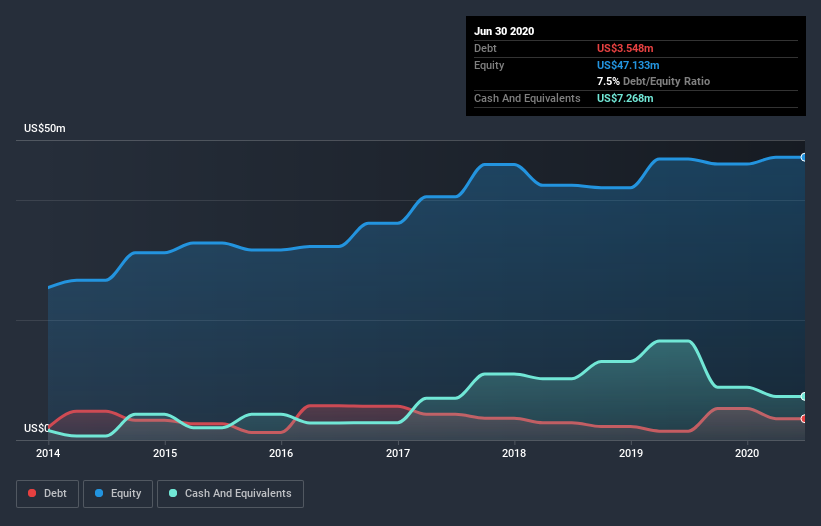This screenshot has height=526, width=821.
Task: Click the US$7.268m cash value
Action: [625, 98]
